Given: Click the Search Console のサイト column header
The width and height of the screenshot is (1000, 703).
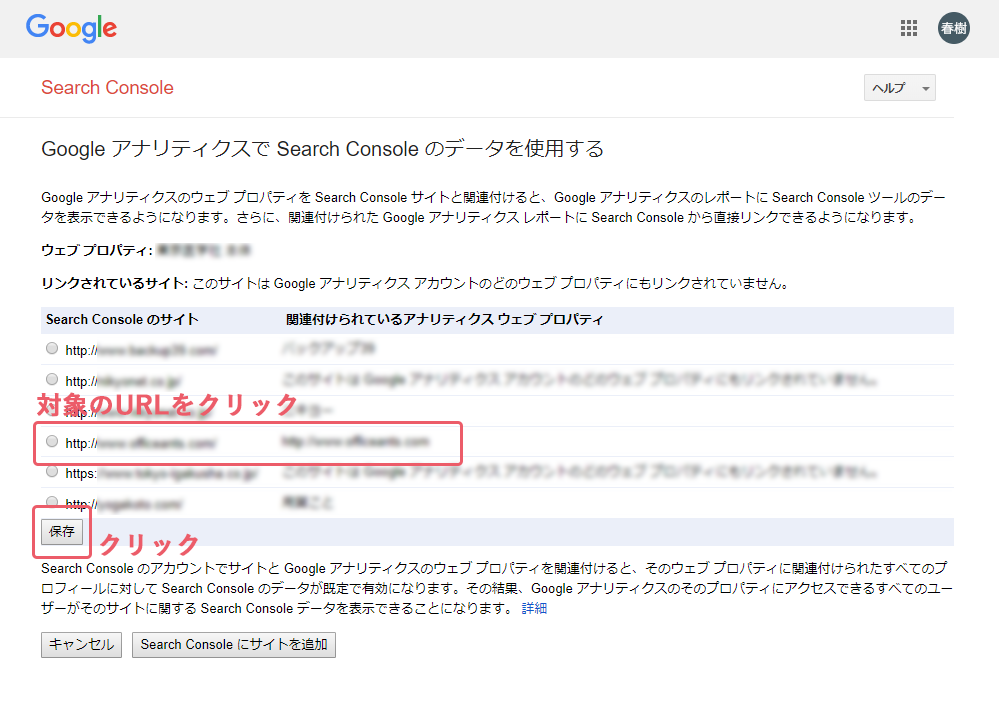Looking at the screenshot, I should coord(121,319).
